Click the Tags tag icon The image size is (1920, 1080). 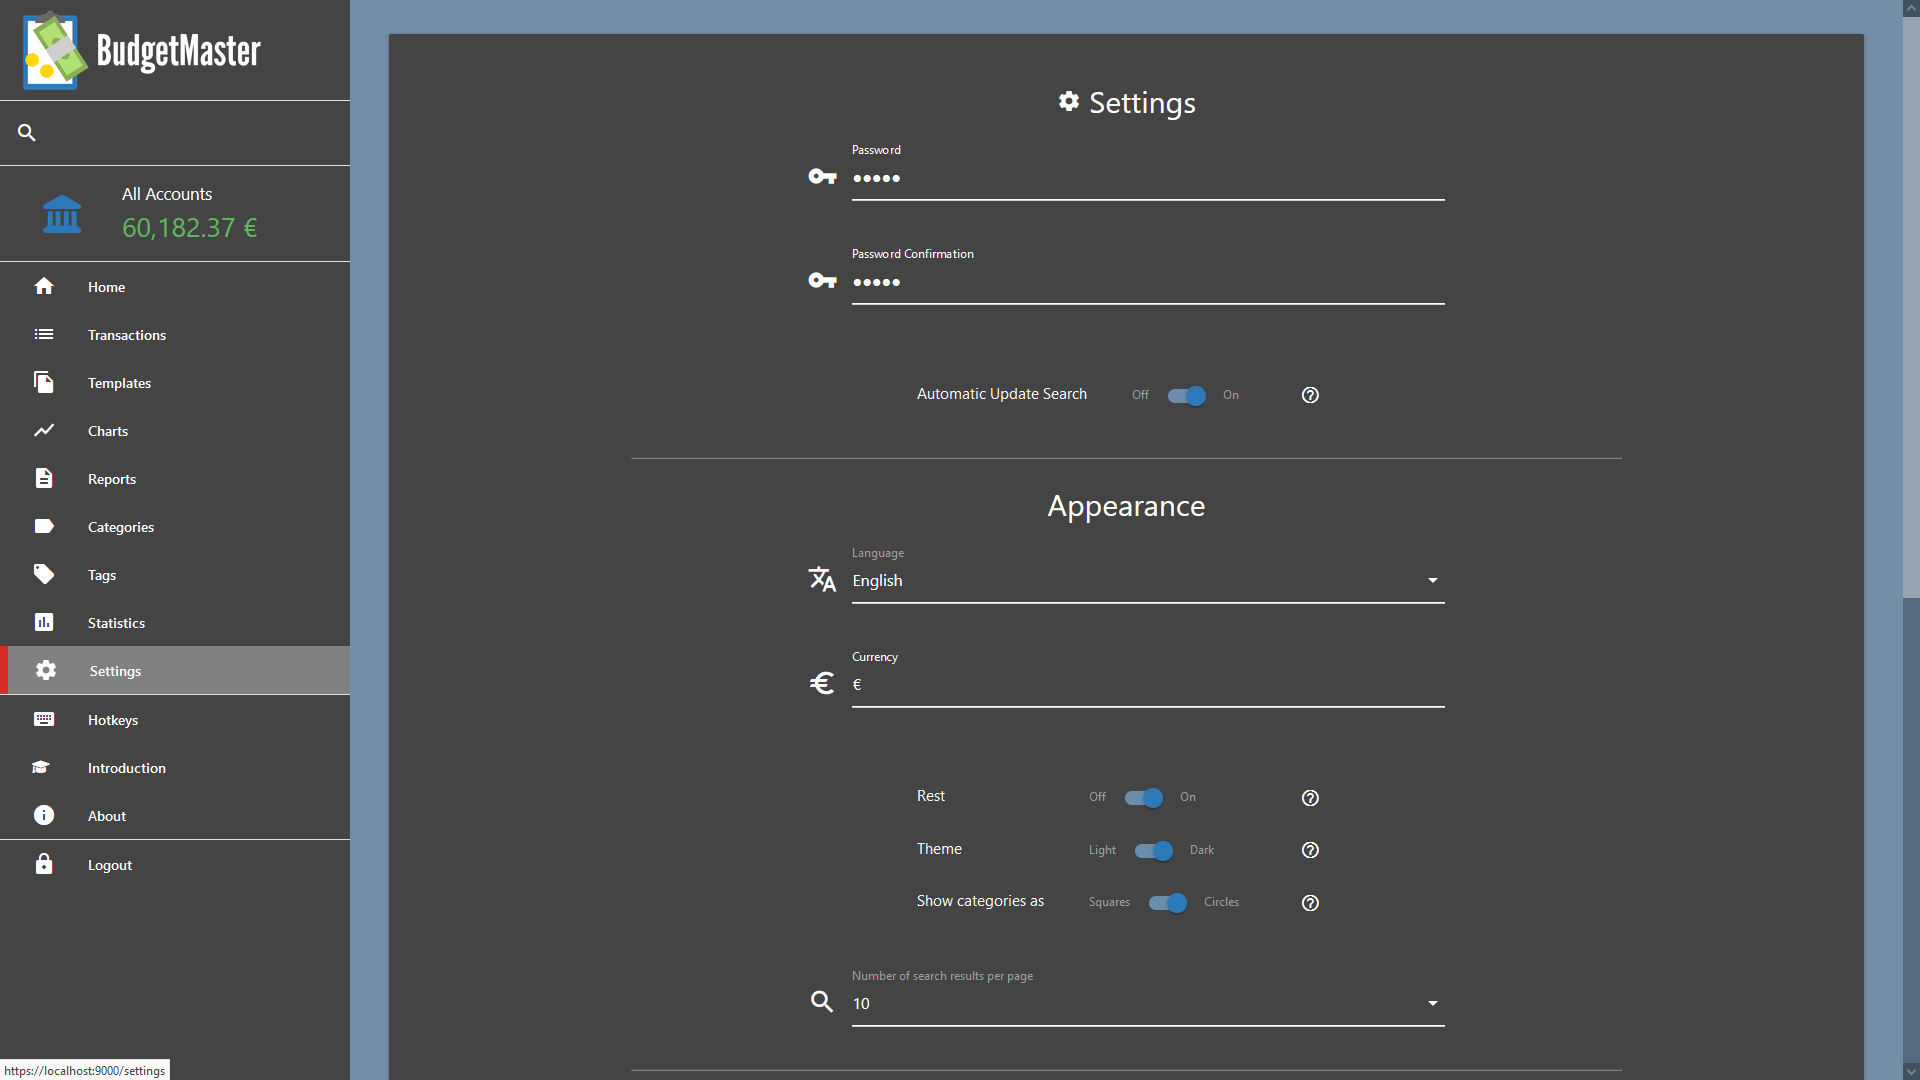[44, 574]
